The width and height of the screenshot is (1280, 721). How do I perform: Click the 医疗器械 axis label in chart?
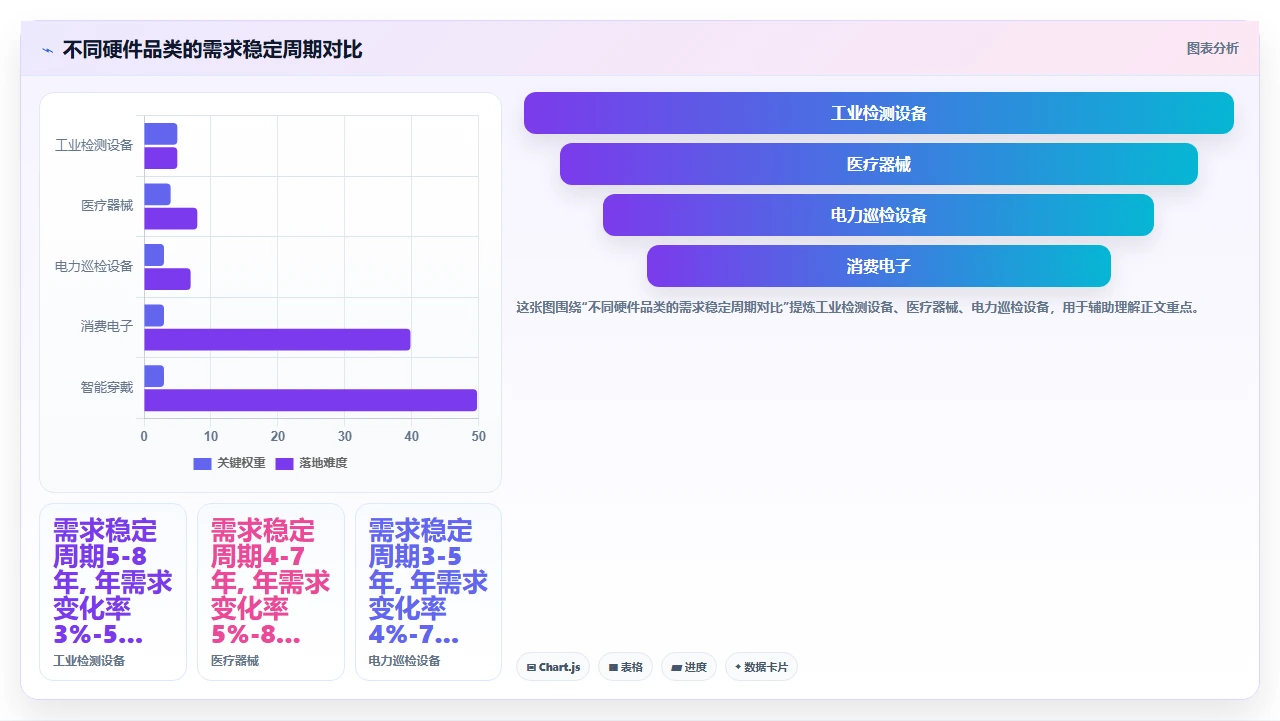click(107, 205)
